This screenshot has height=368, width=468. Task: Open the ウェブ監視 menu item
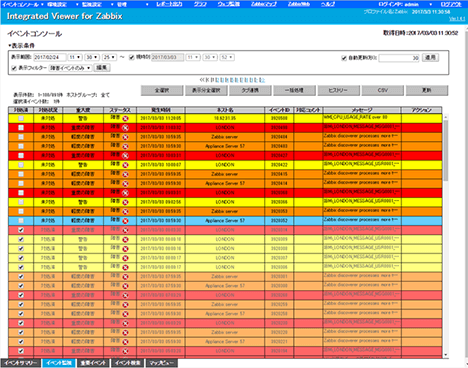pos(229,4)
